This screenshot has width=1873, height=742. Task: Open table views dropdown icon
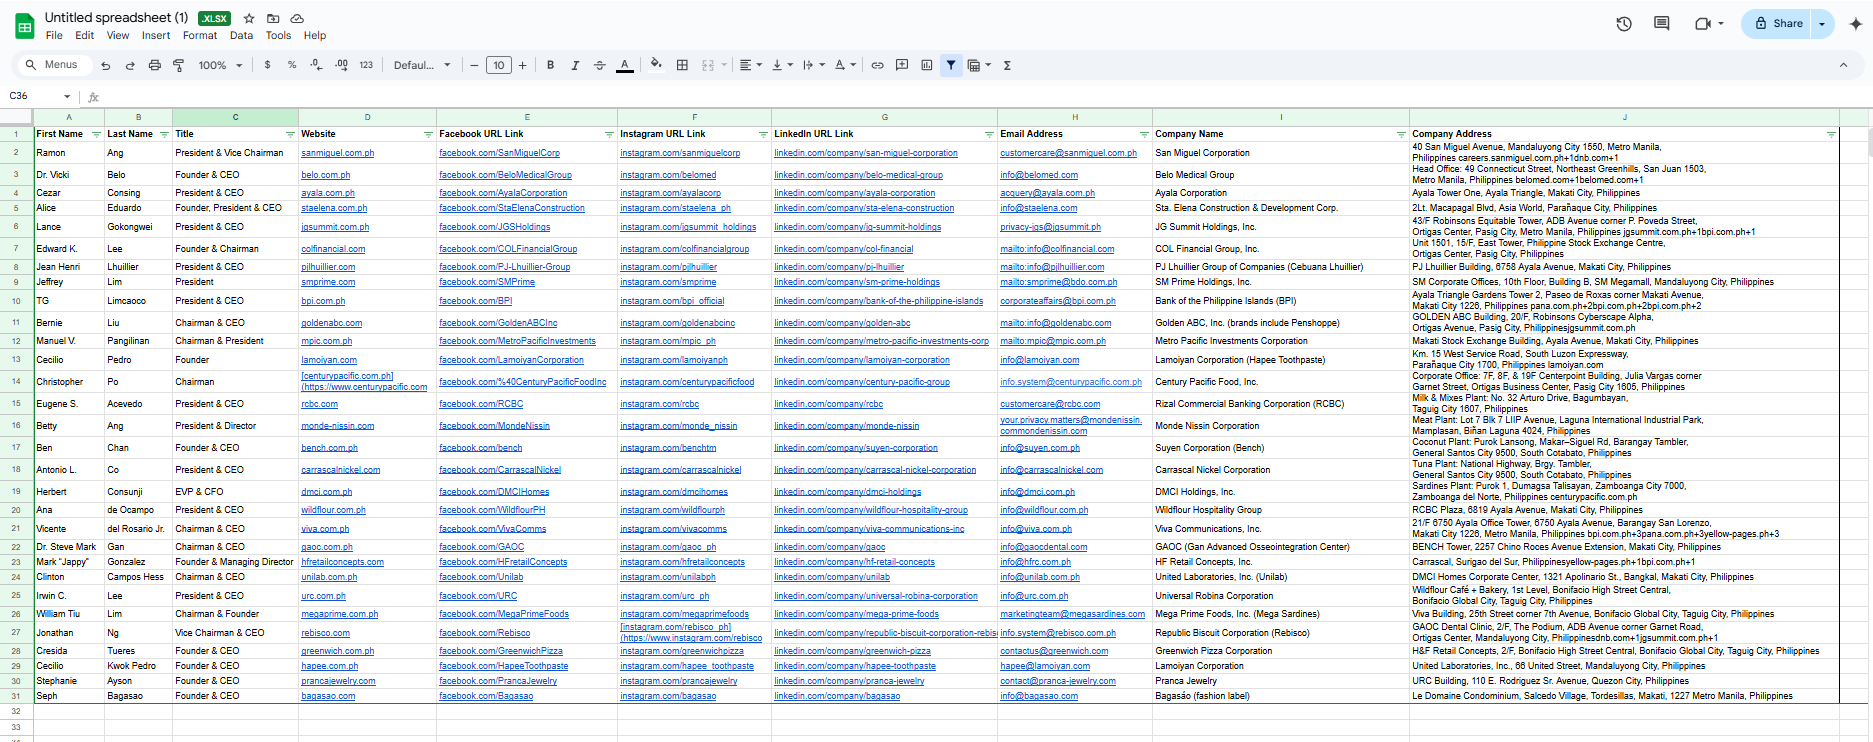click(x=979, y=65)
